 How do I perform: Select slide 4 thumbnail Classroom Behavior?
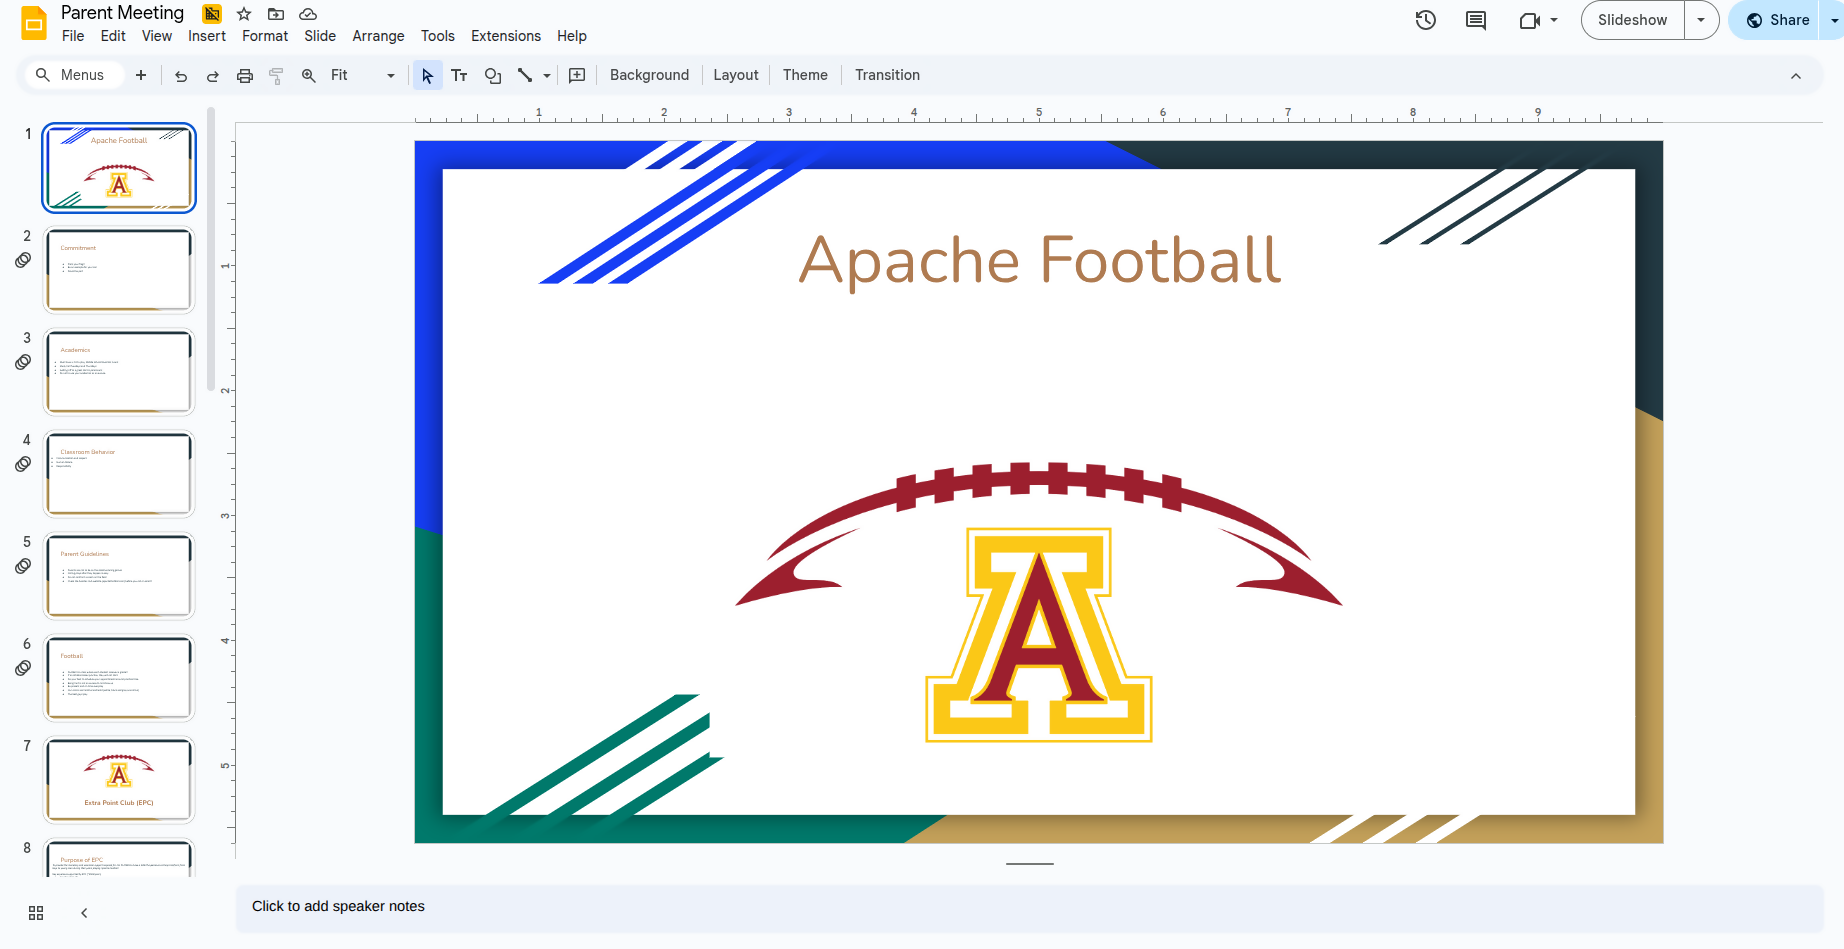click(x=119, y=474)
